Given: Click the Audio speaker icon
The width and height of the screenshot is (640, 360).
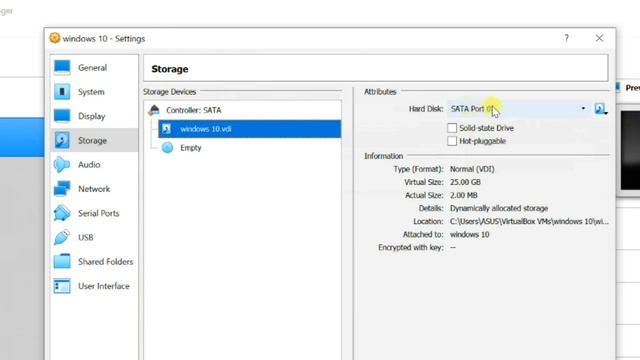Looking at the screenshot, I should coord(62,164).
